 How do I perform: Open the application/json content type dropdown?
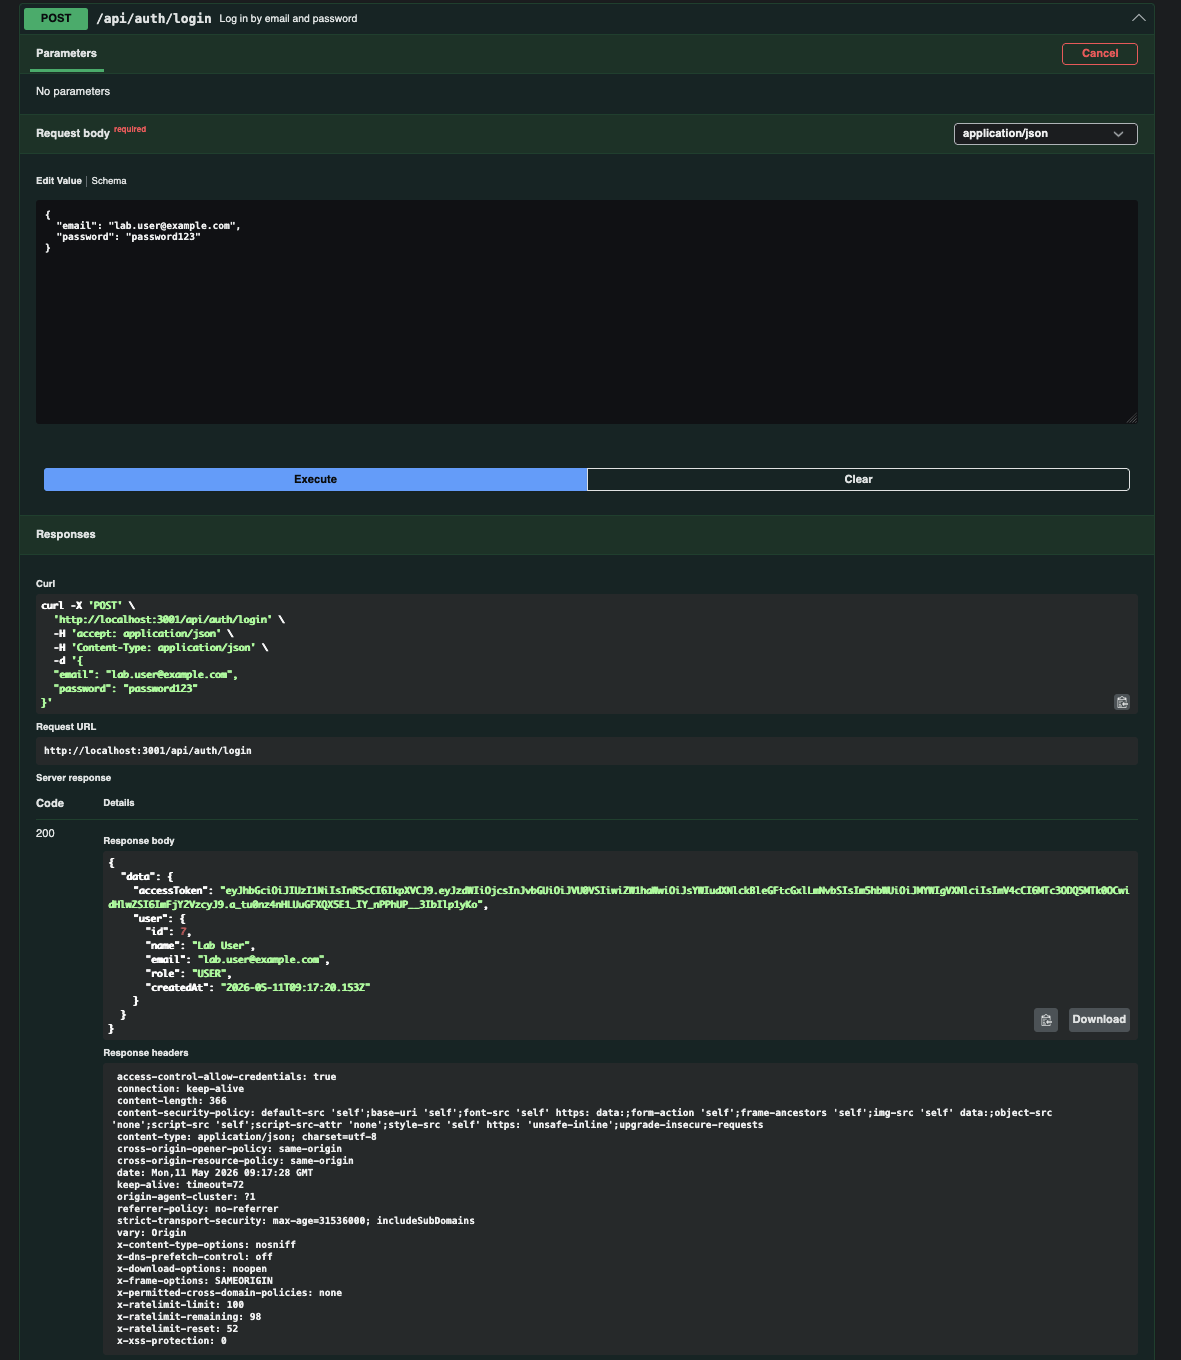1045,133
